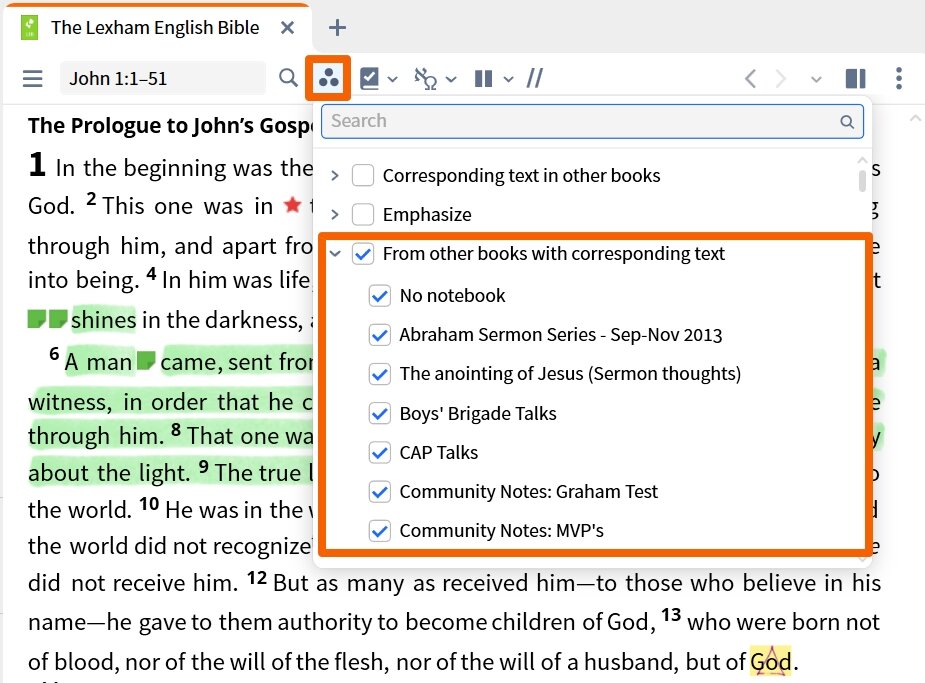Screen dimensions: 925x683
Task: Click the search icon inside filter search box
Action: pos(847,122)
